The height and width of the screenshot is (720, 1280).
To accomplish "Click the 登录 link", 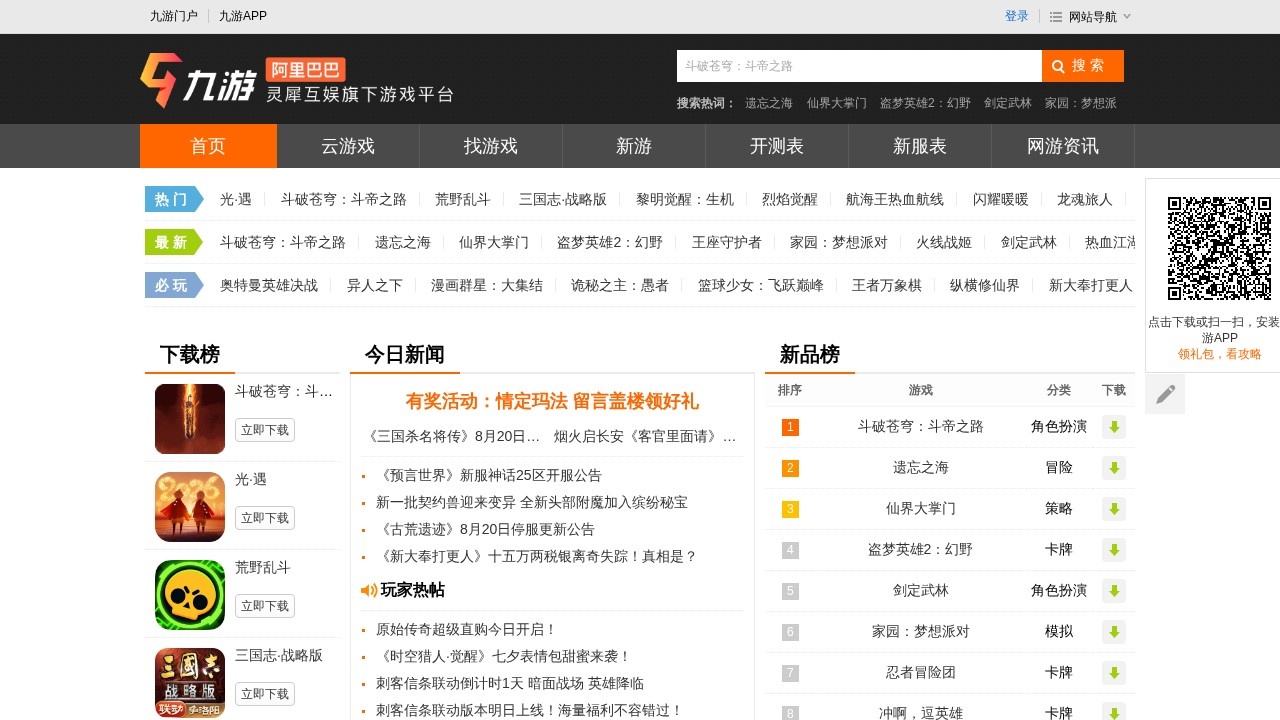I will pos(1017,16).
